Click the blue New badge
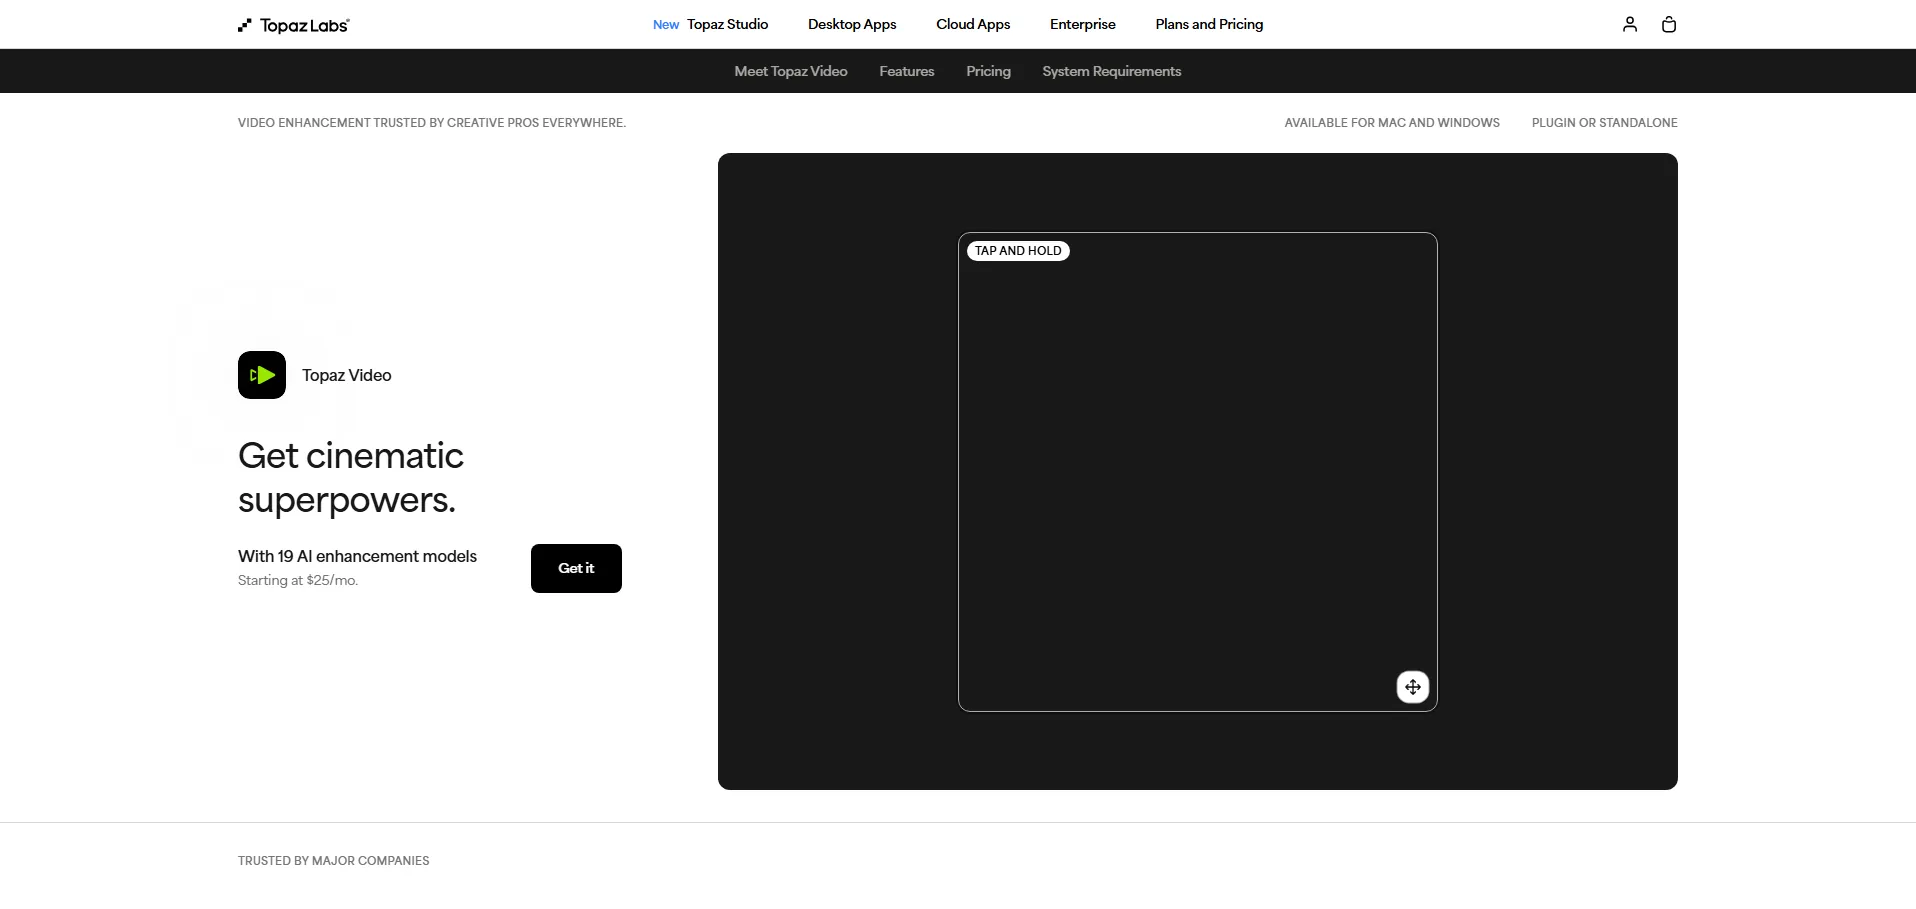Screen dimensions: 1916x909 click(665, 25)
